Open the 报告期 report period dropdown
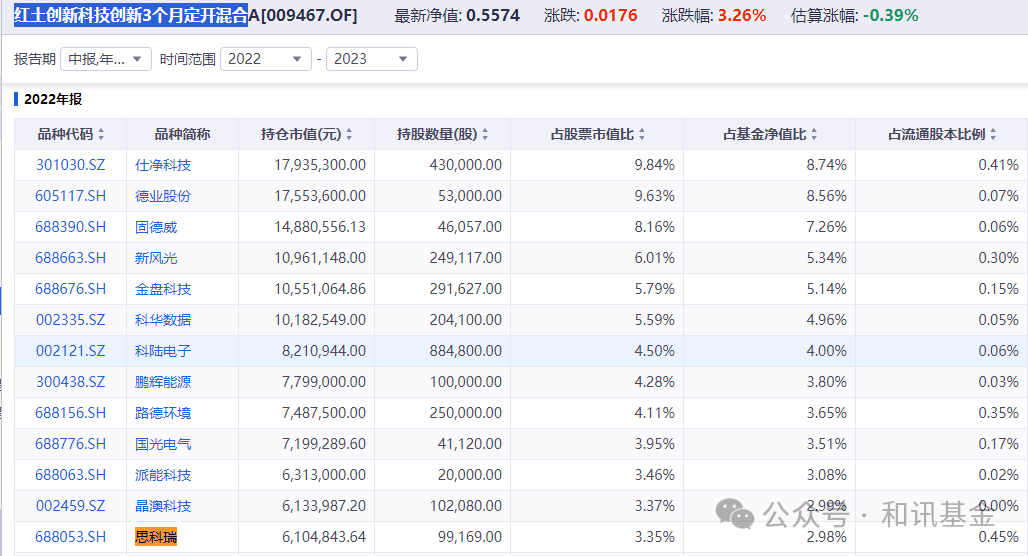 [x=106, y=59]
